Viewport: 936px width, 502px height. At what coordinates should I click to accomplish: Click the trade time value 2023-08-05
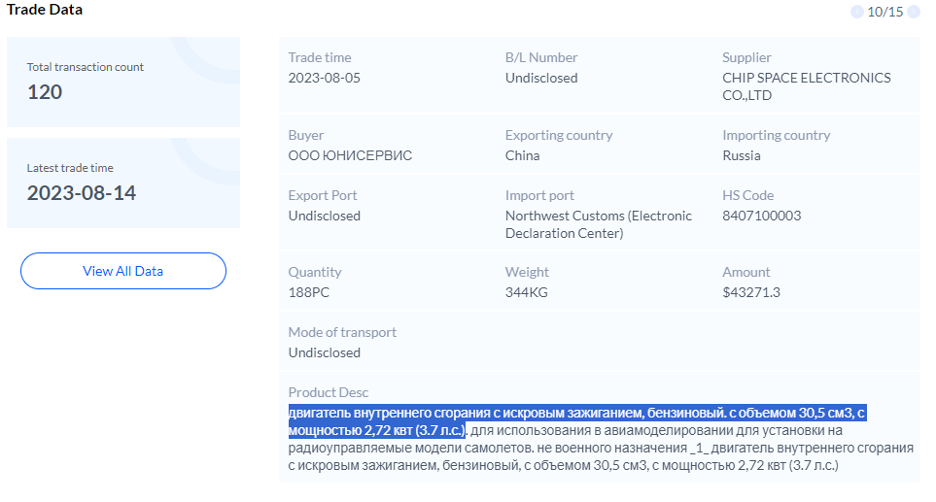(324, 78)
